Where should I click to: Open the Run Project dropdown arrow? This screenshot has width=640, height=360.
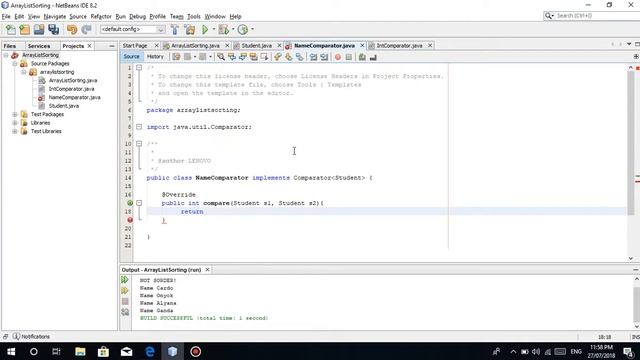pos(213,29)
